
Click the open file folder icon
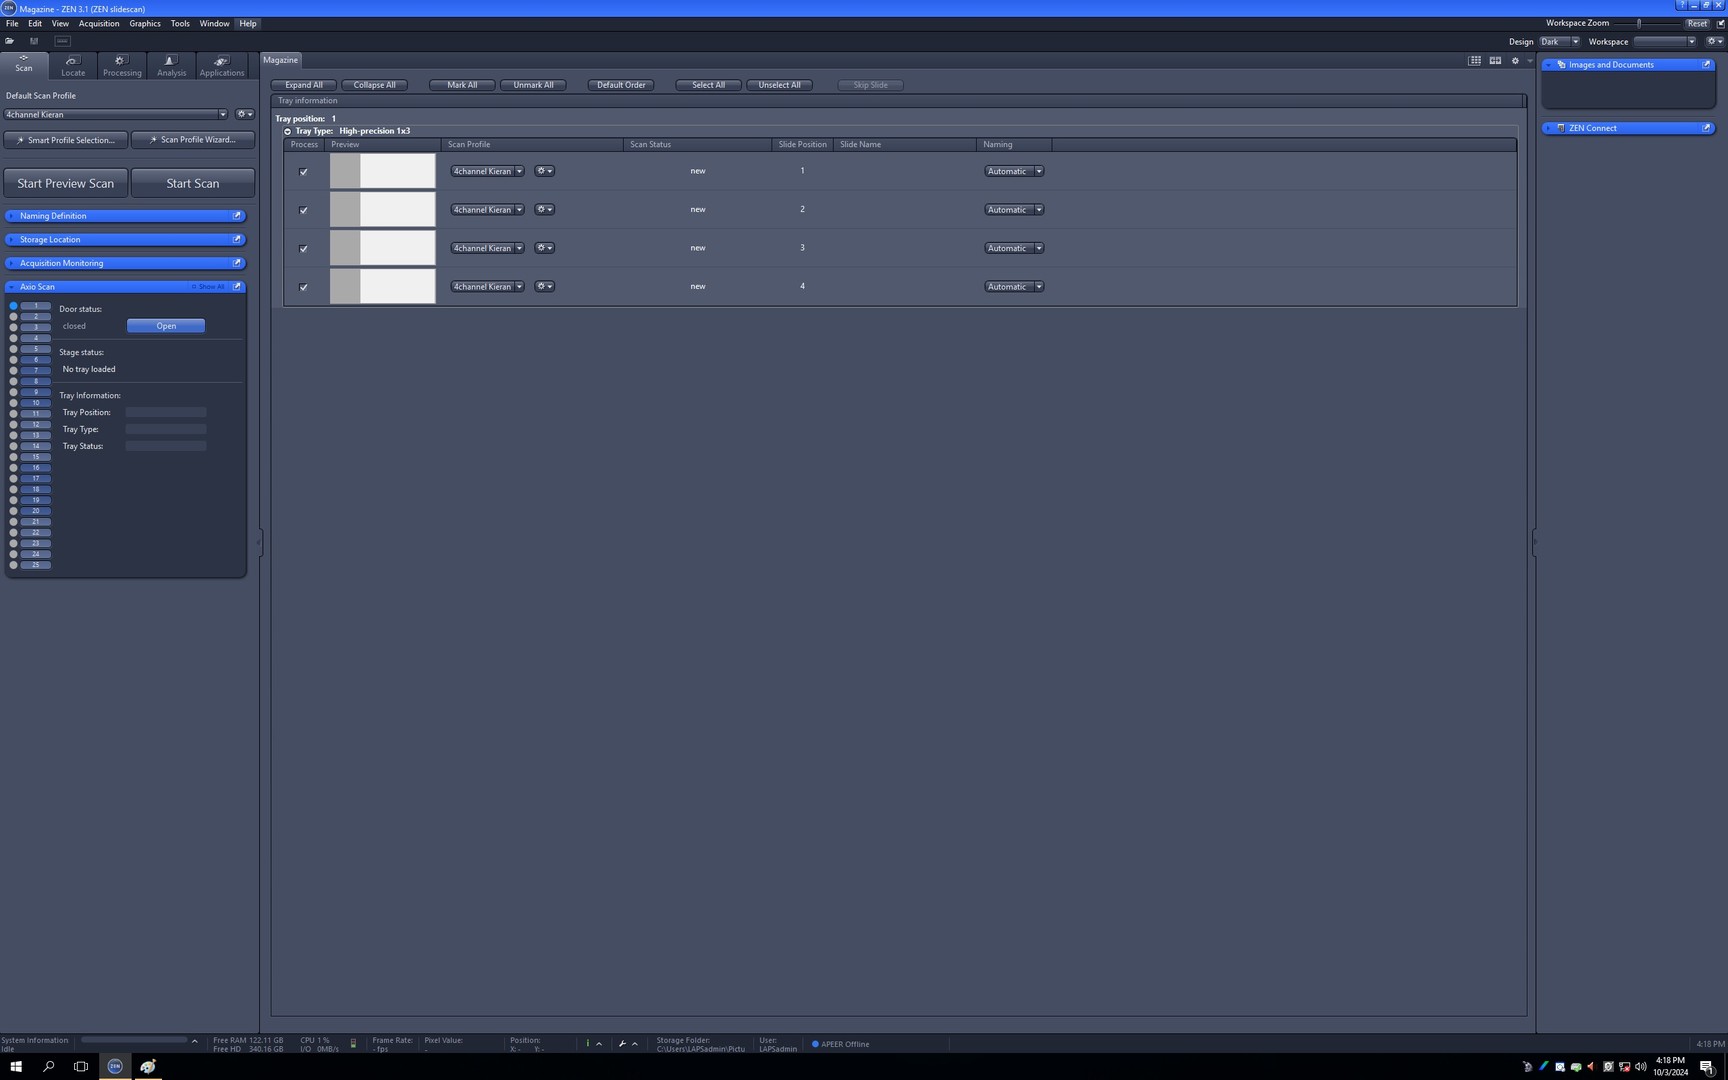[x=10, y=41]
